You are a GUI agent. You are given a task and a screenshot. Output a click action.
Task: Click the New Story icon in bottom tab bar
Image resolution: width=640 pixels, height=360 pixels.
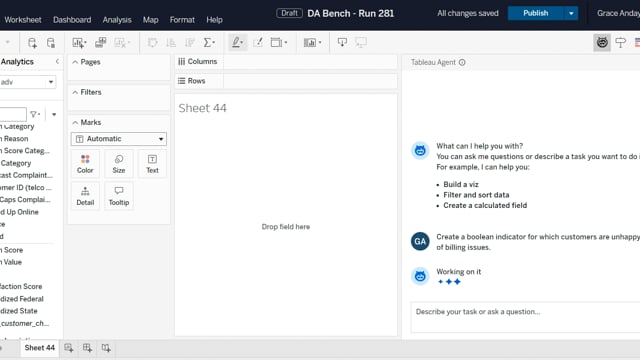[x=106, y=348]
